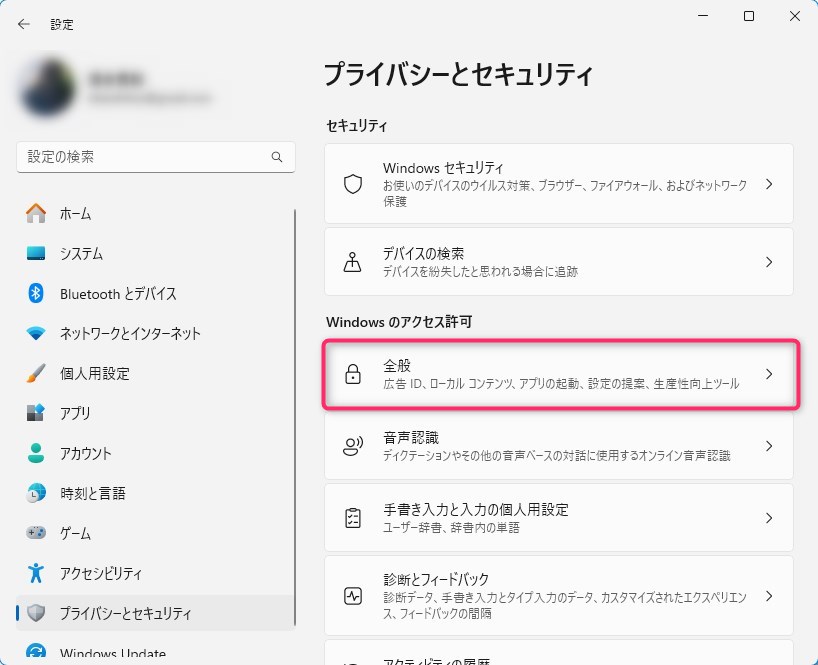Click the デバイスの検索 location icon

pyautogui.click(x=352, y=262)
